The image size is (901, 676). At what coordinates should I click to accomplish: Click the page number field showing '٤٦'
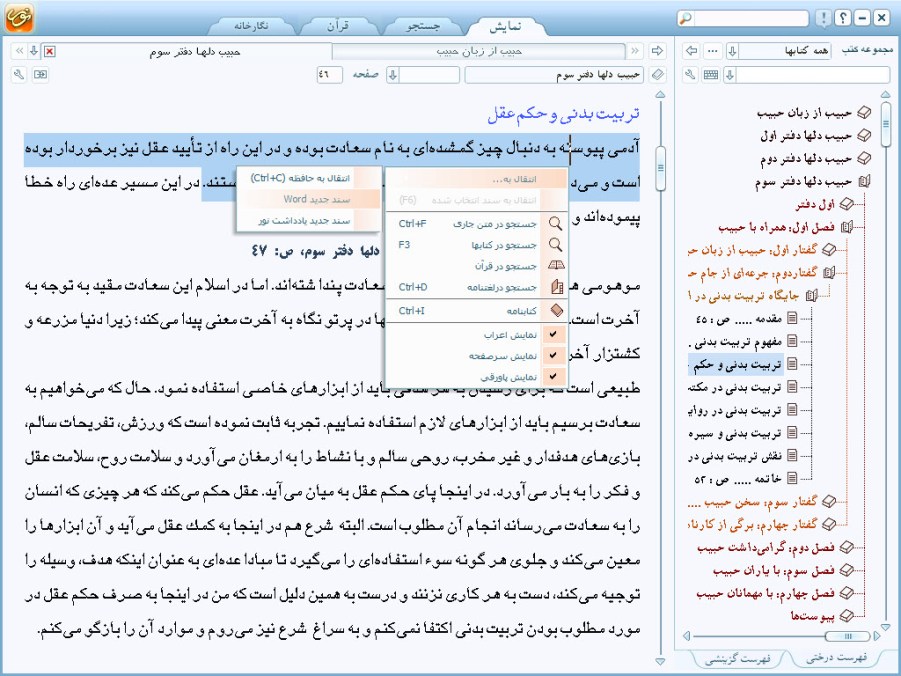[329, 75]
